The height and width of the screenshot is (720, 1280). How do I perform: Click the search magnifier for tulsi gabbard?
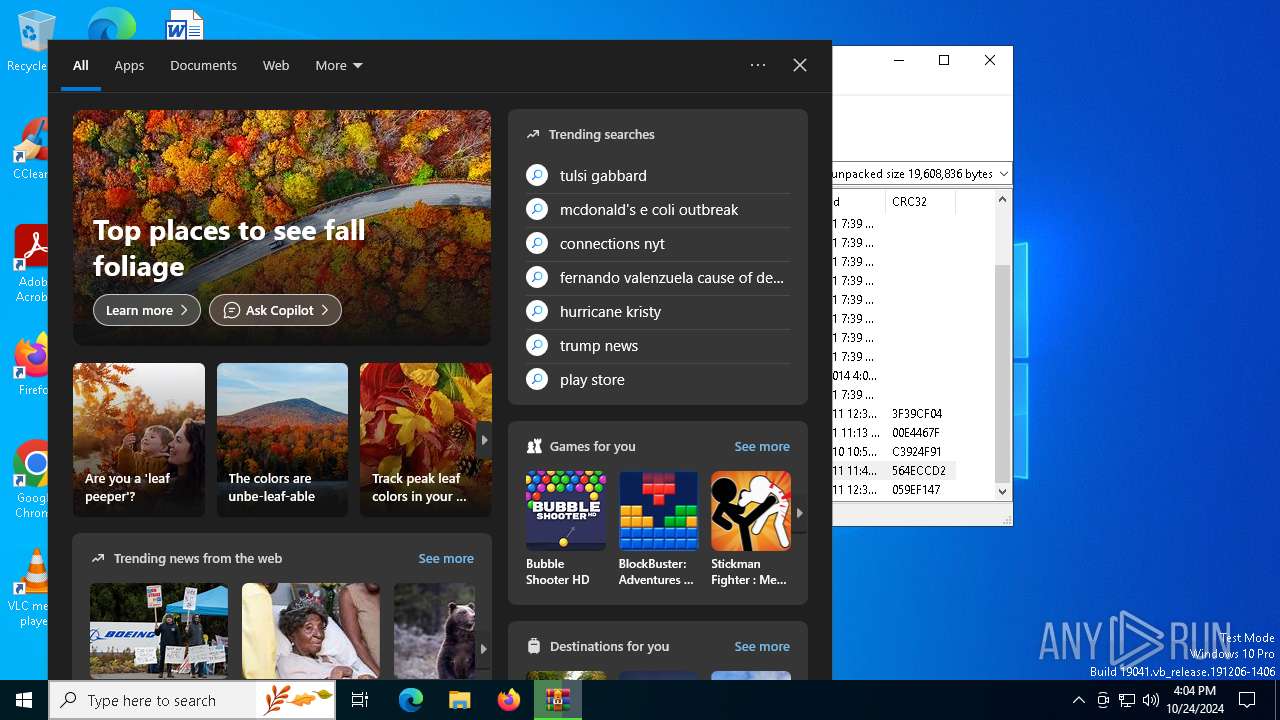point(537,175)
